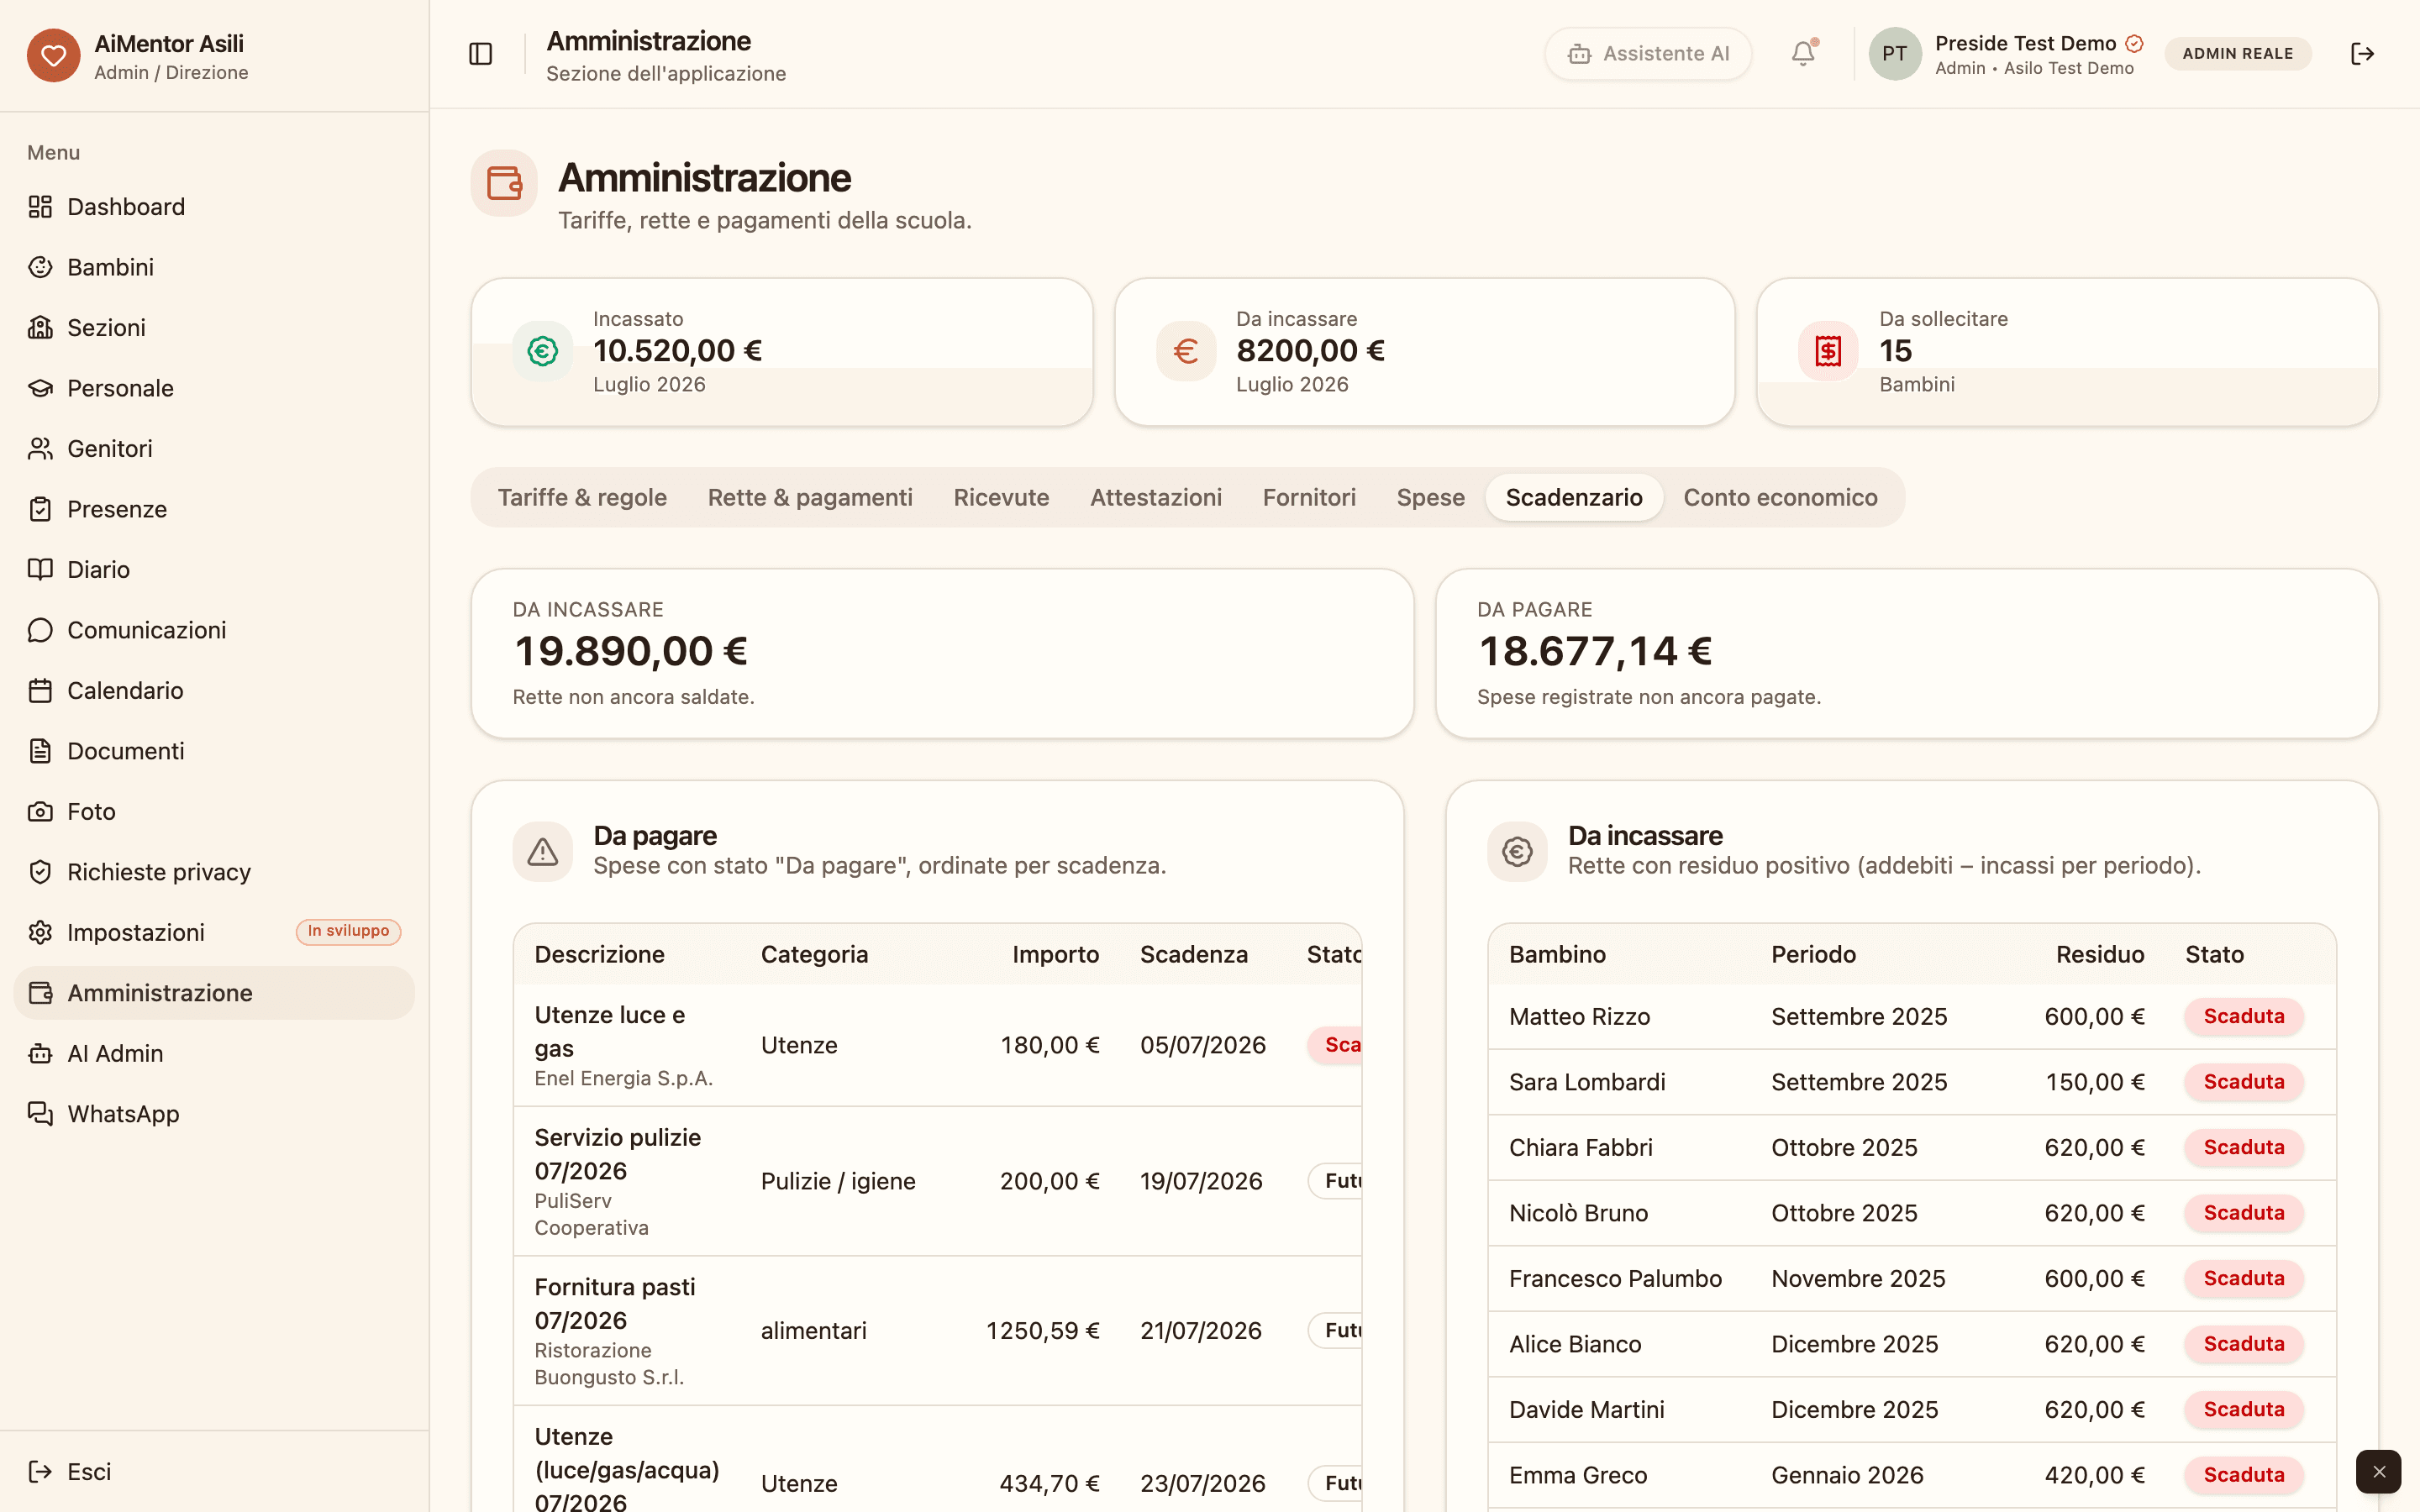The height and width of the screenshot is (1512, 2420).
Task: Open the notifications bell
Action: [1803, 54]
